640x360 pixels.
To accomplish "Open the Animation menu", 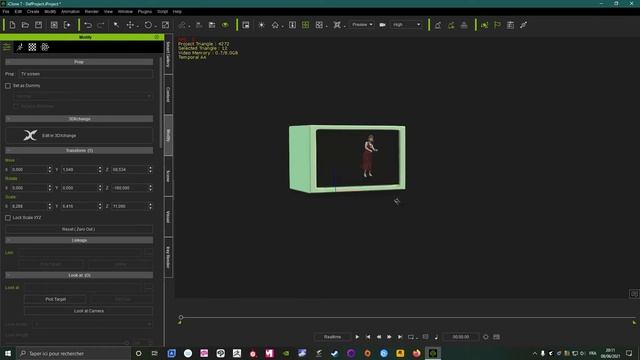I will (x=70, y=11).
